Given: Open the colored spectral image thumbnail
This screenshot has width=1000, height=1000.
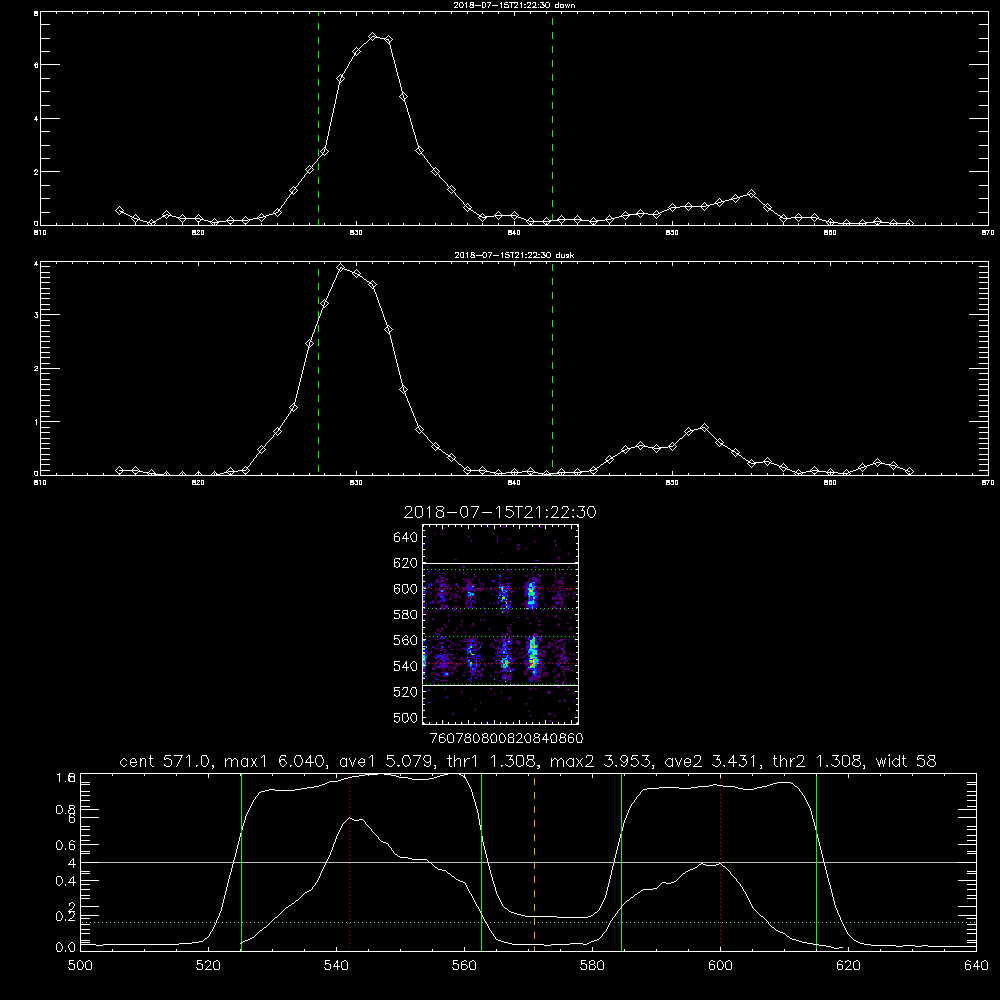Looking at the screenshot, I should (500, 624).
